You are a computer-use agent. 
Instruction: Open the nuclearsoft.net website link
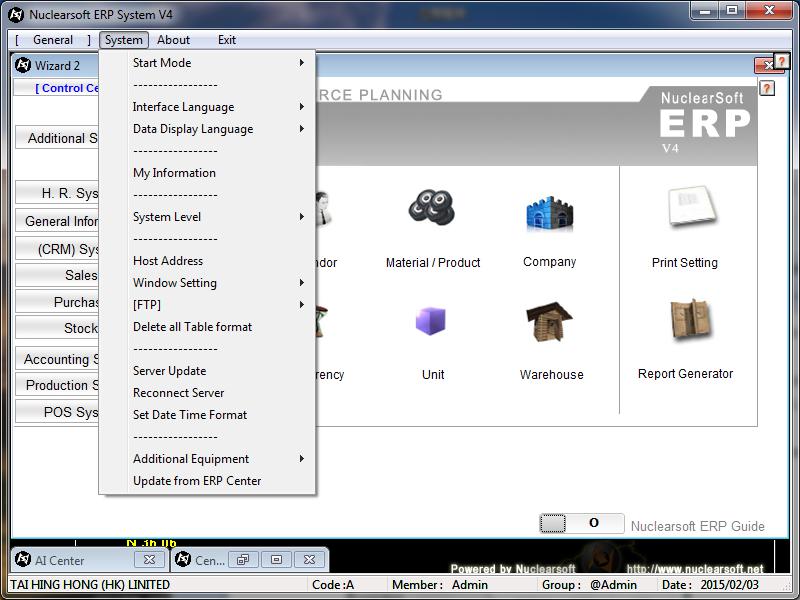(695, 568)
